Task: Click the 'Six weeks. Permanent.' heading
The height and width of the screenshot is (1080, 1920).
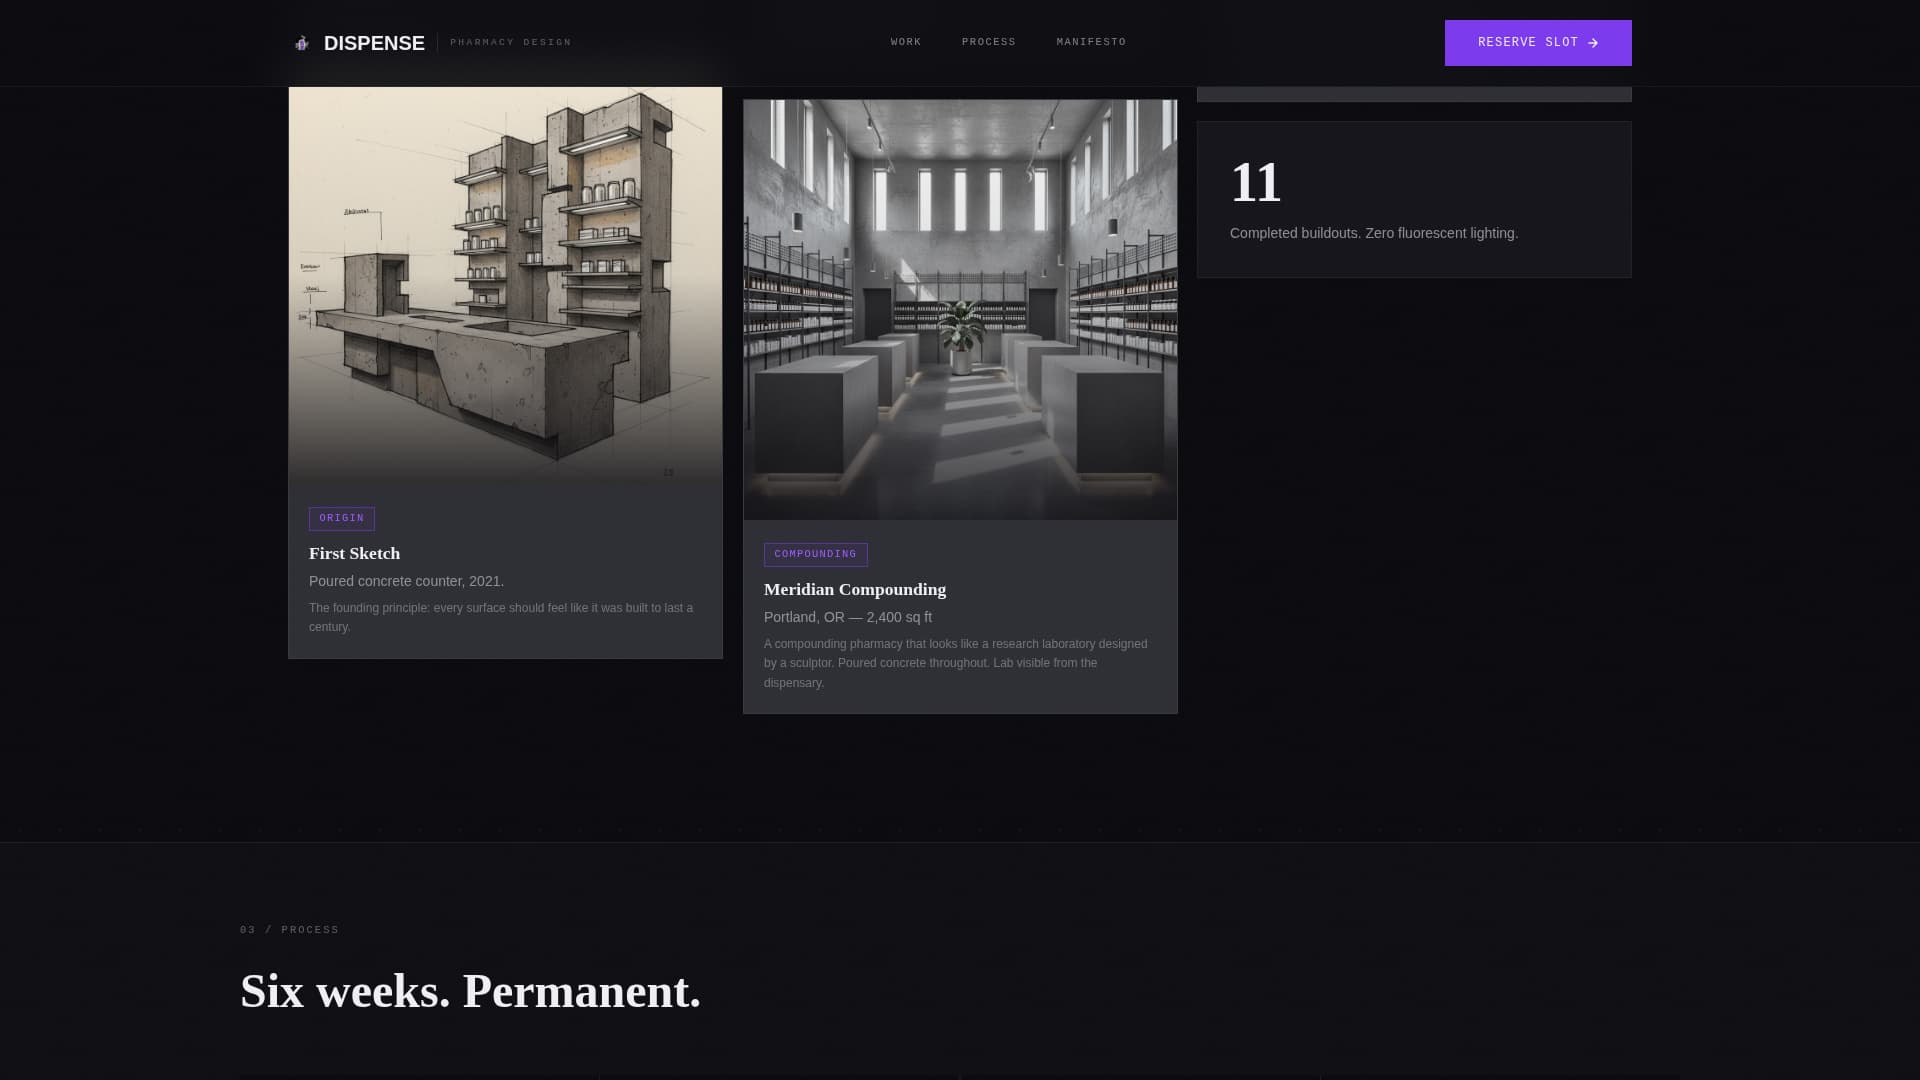Action: (470, 991)
